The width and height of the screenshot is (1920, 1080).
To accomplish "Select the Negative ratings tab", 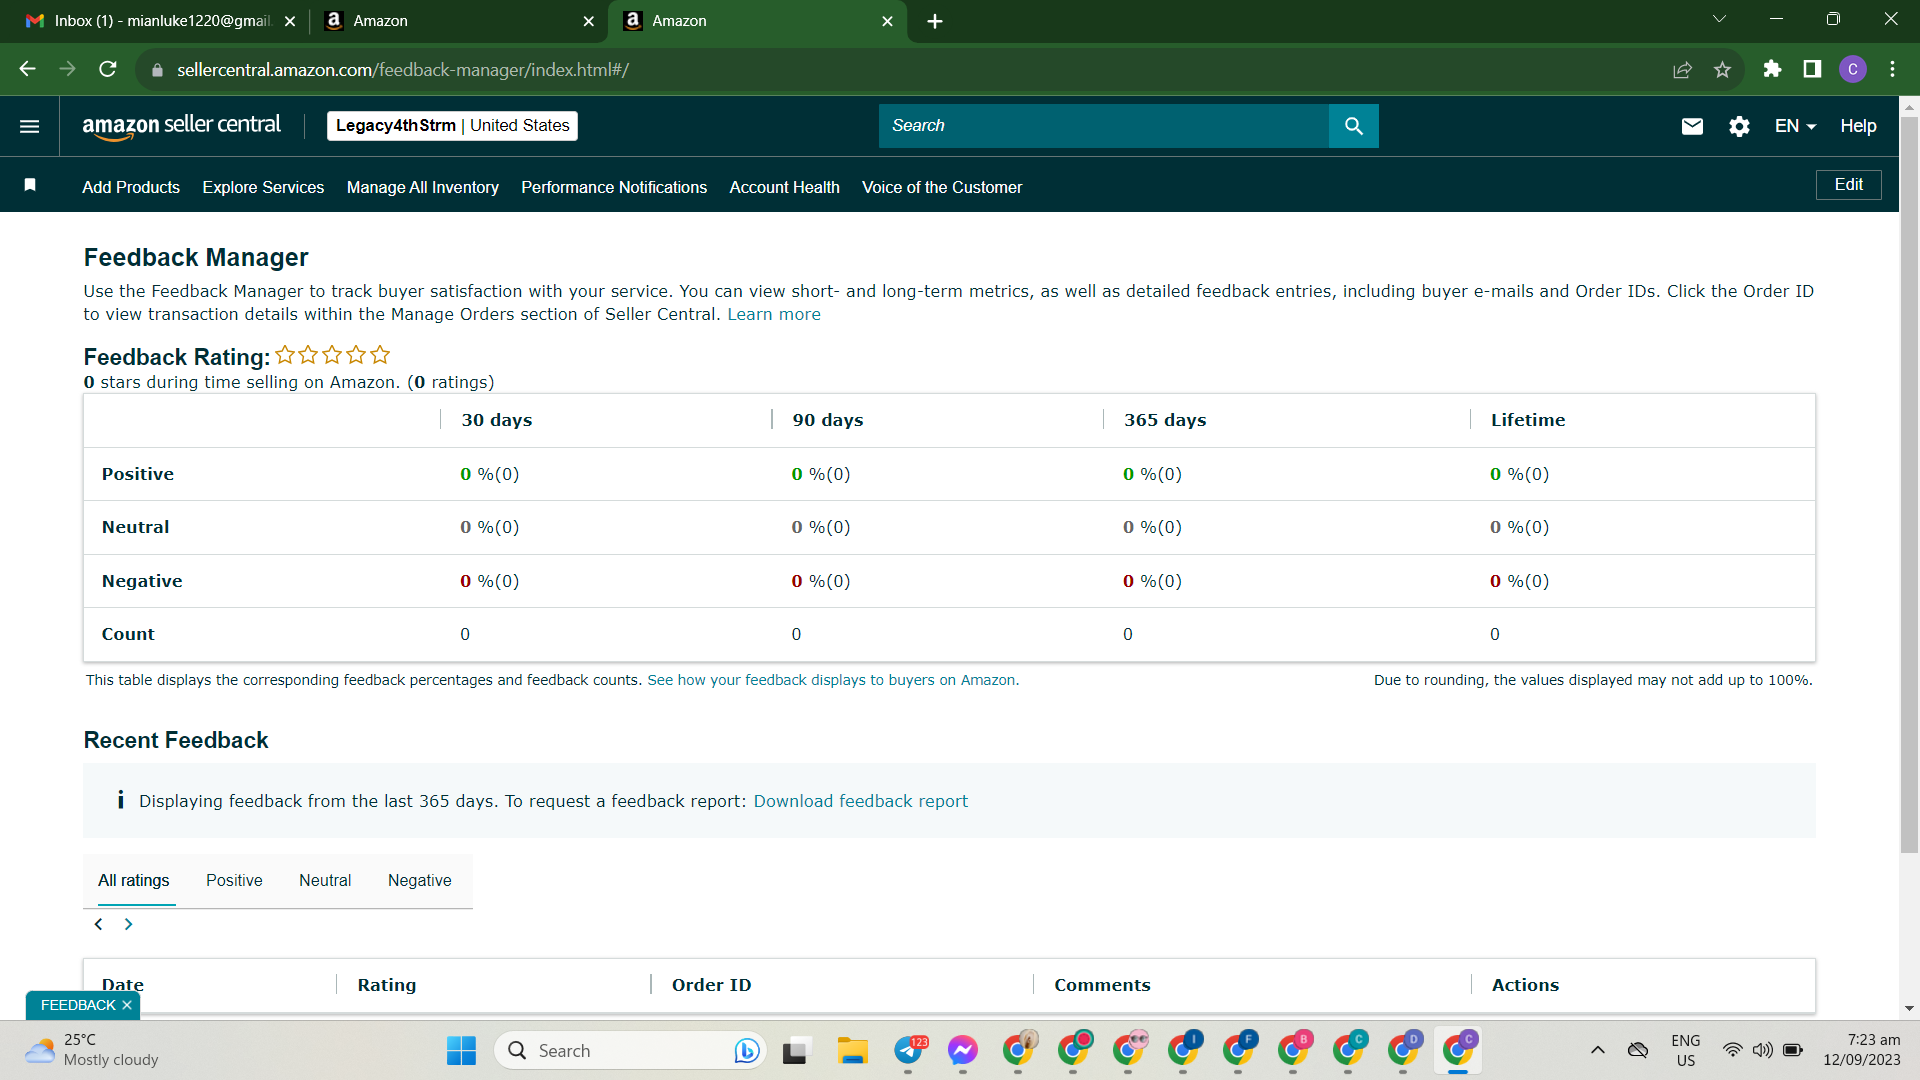I will [x=420, y=881].
